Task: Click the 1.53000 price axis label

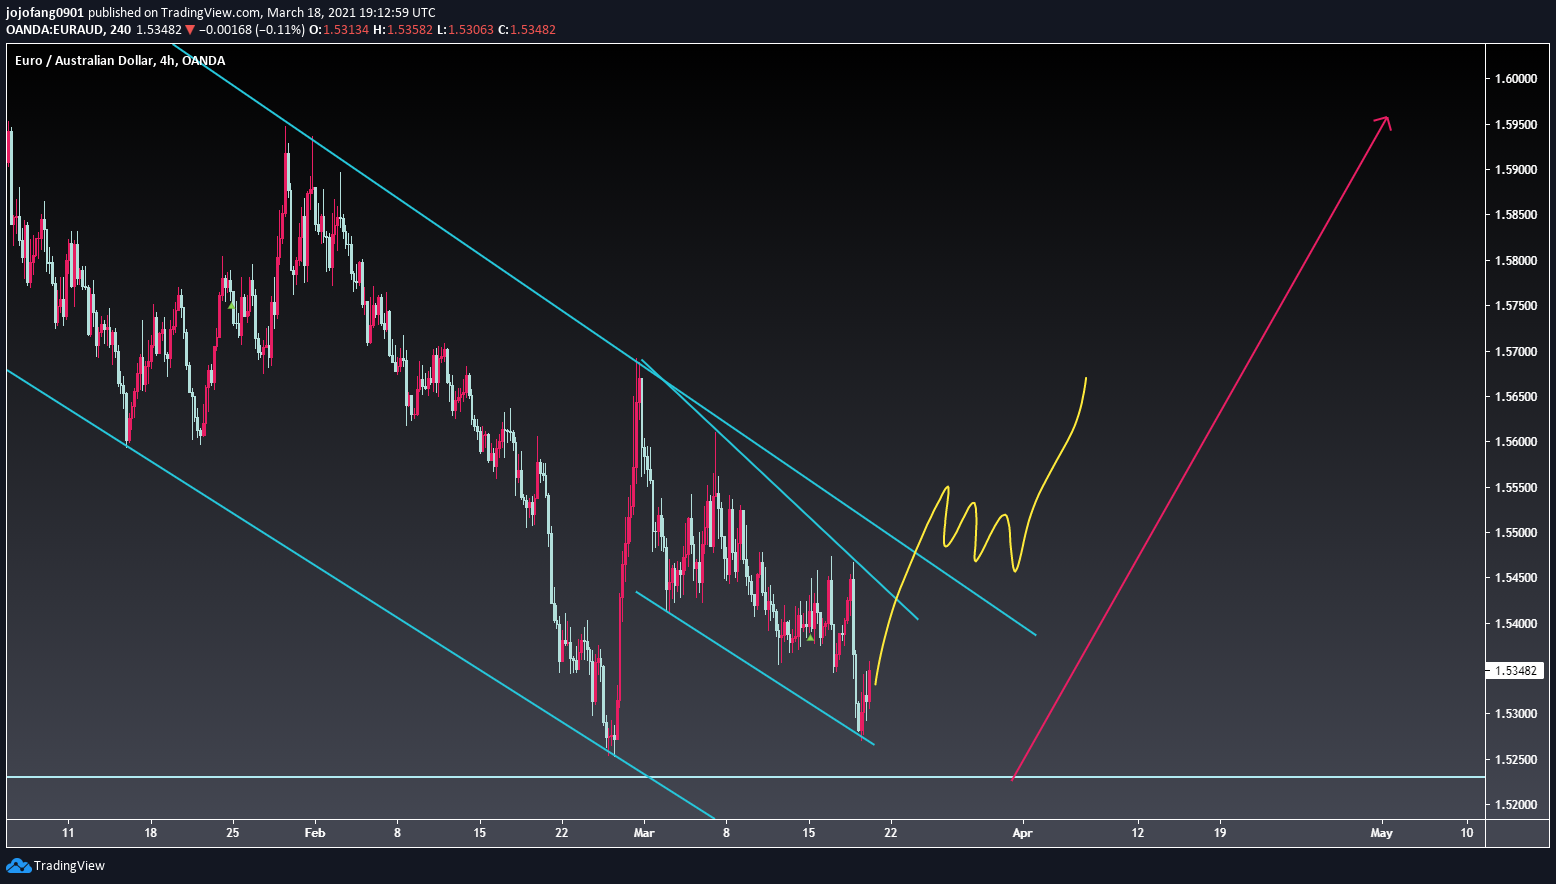Action: tap(1516, 714)
